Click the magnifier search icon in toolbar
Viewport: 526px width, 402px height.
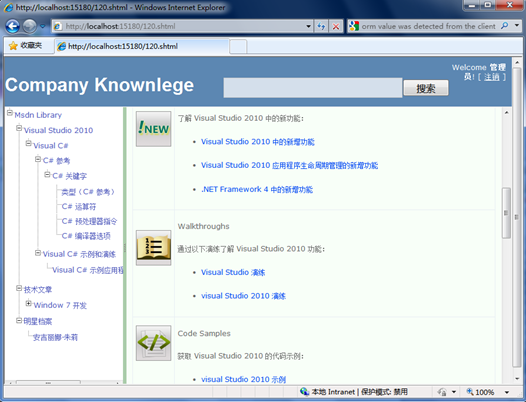504,26
